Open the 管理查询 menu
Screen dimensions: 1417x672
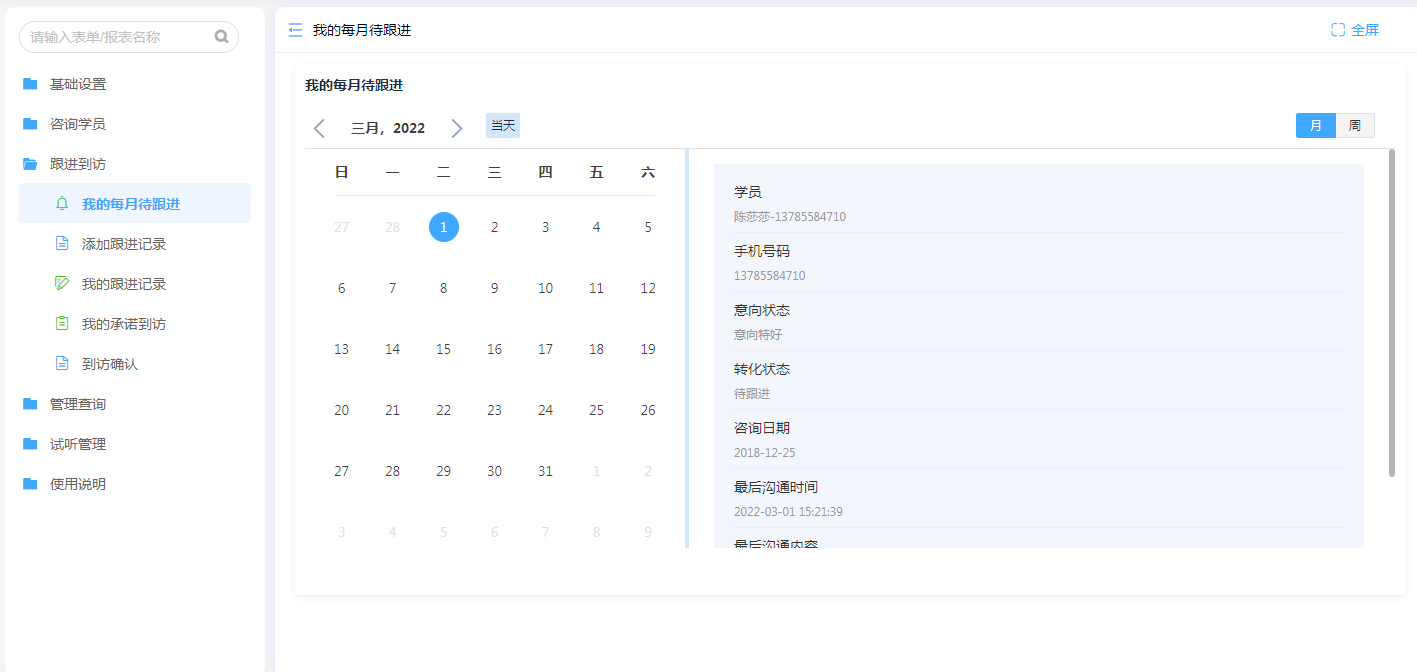tap(78, 404)
